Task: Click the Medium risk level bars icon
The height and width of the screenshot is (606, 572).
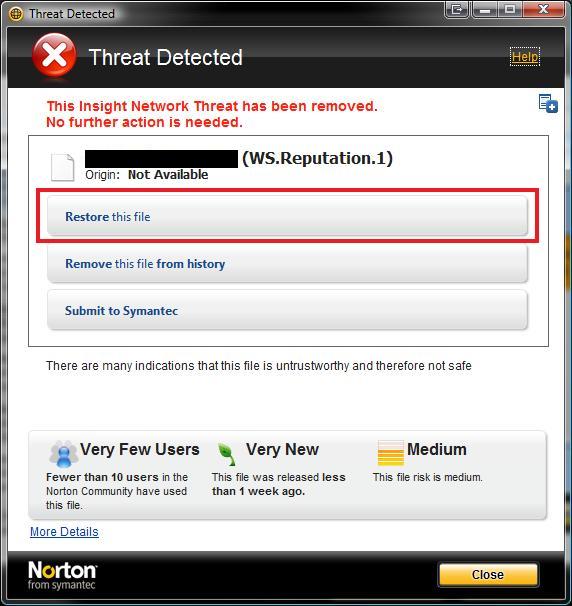Action: (x=390, y=453)
